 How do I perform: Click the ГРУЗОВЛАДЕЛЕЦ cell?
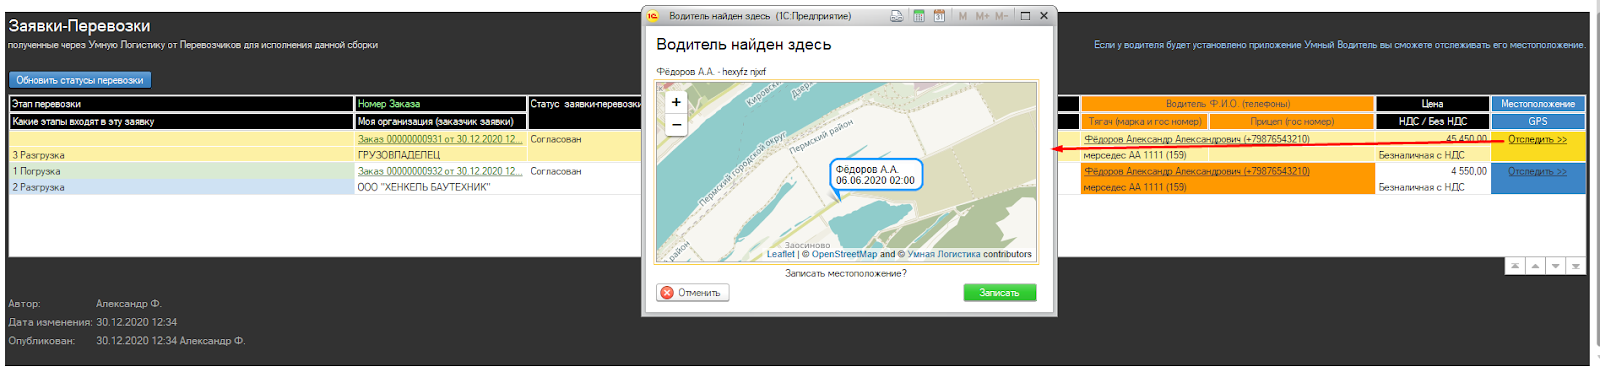[441, 155]
